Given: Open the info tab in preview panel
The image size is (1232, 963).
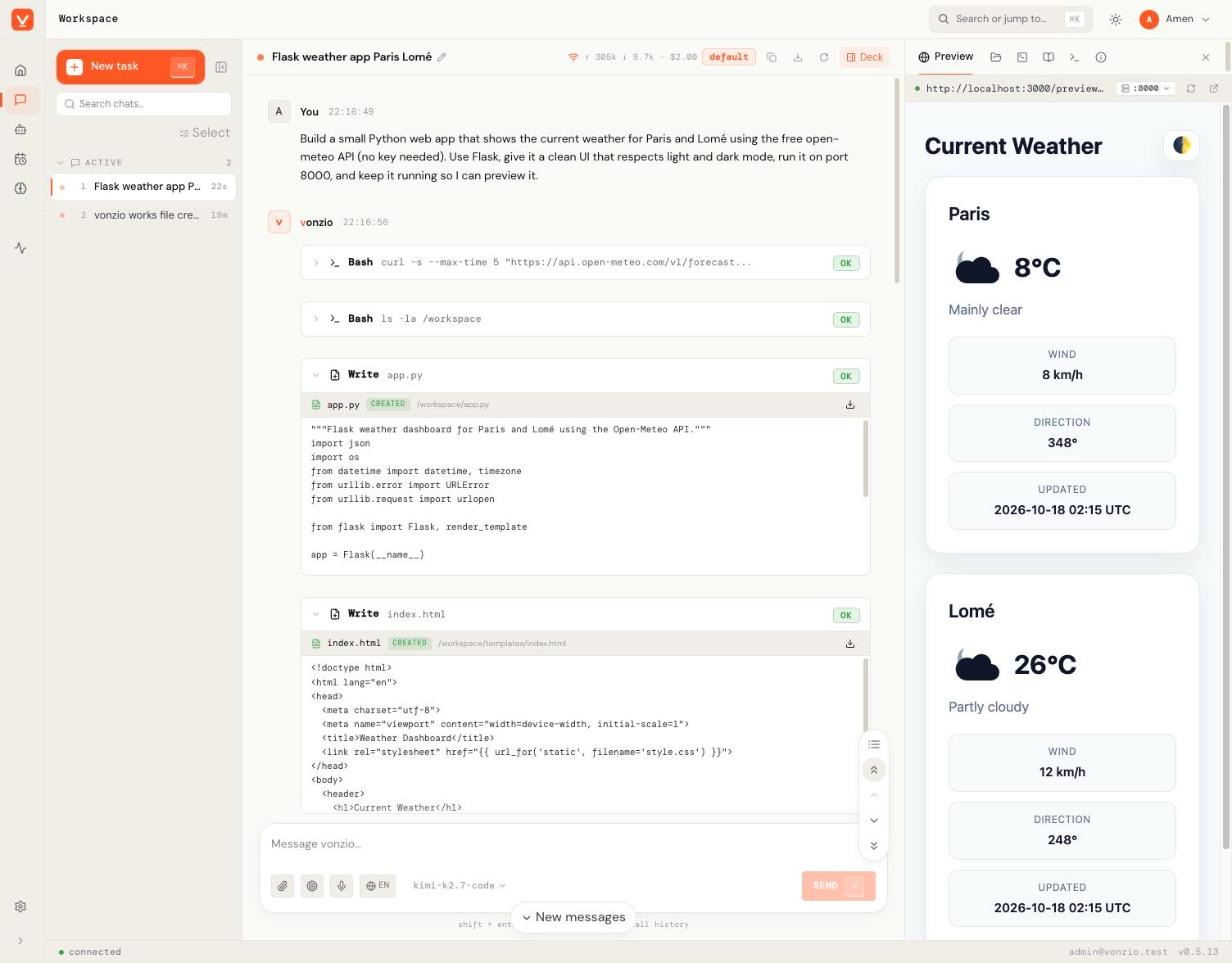Looking at the screenshot, I should 1100,57.
